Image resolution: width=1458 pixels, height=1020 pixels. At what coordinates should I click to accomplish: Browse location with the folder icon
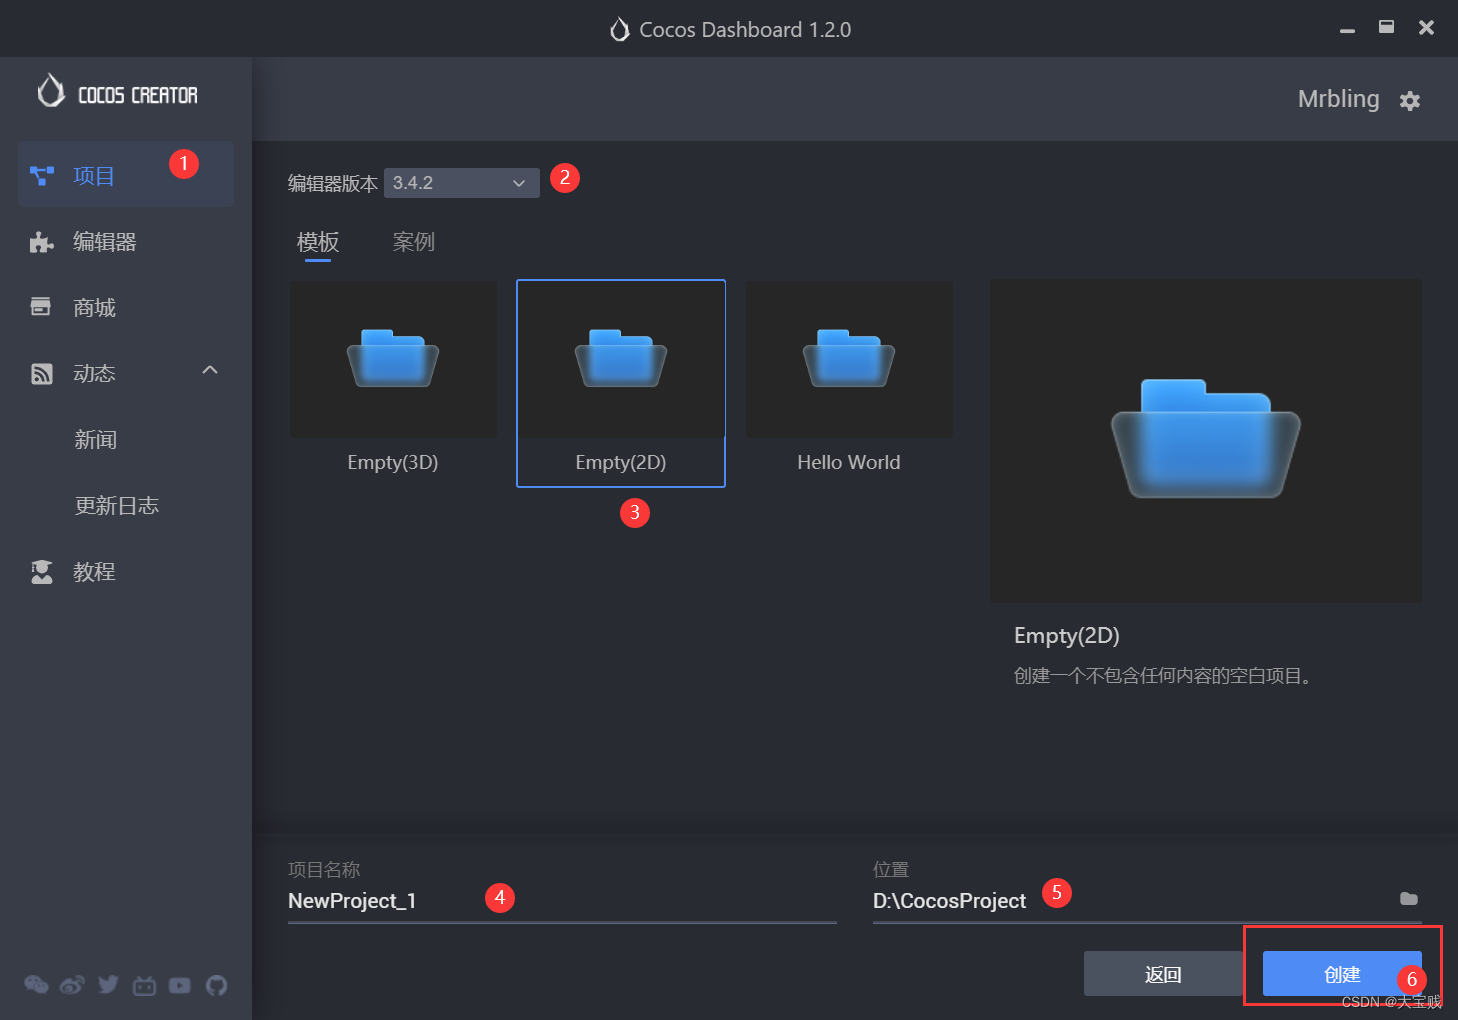(1409, 899)
